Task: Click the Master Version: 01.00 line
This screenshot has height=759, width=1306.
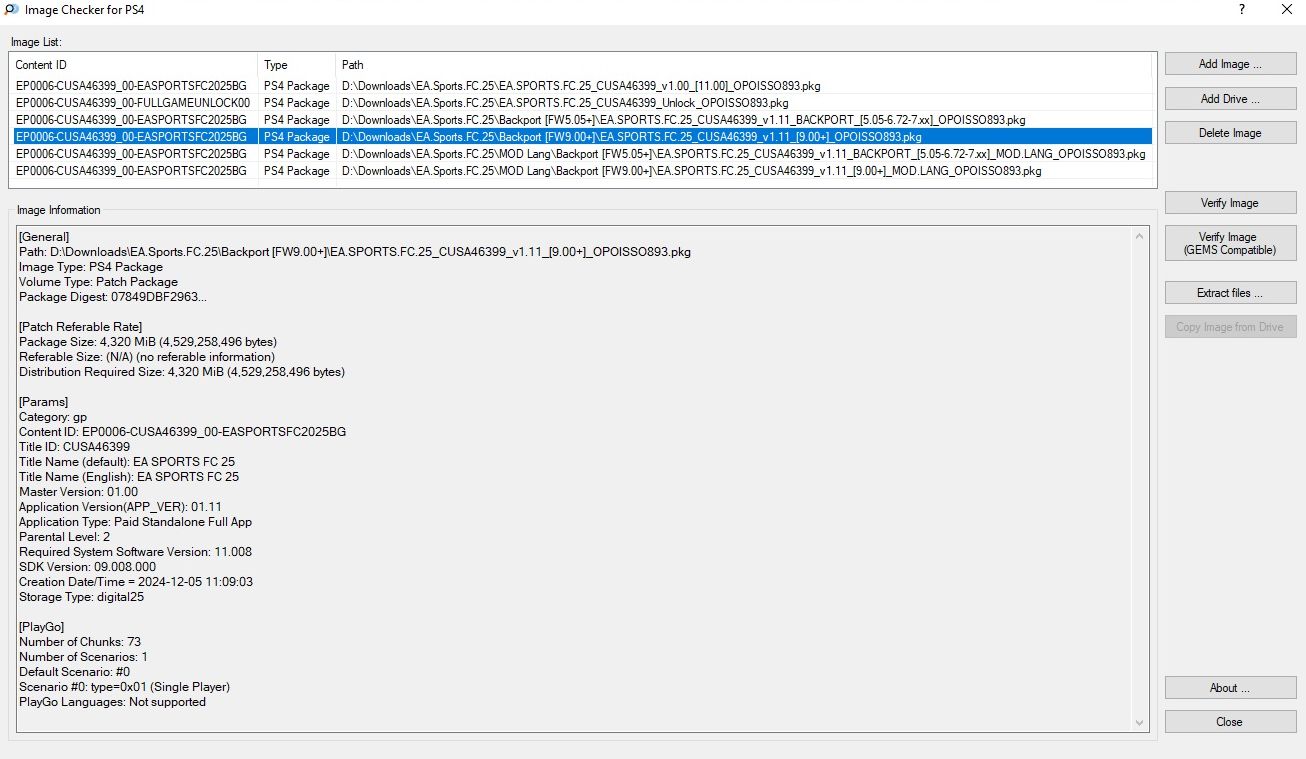Action: 79,492
